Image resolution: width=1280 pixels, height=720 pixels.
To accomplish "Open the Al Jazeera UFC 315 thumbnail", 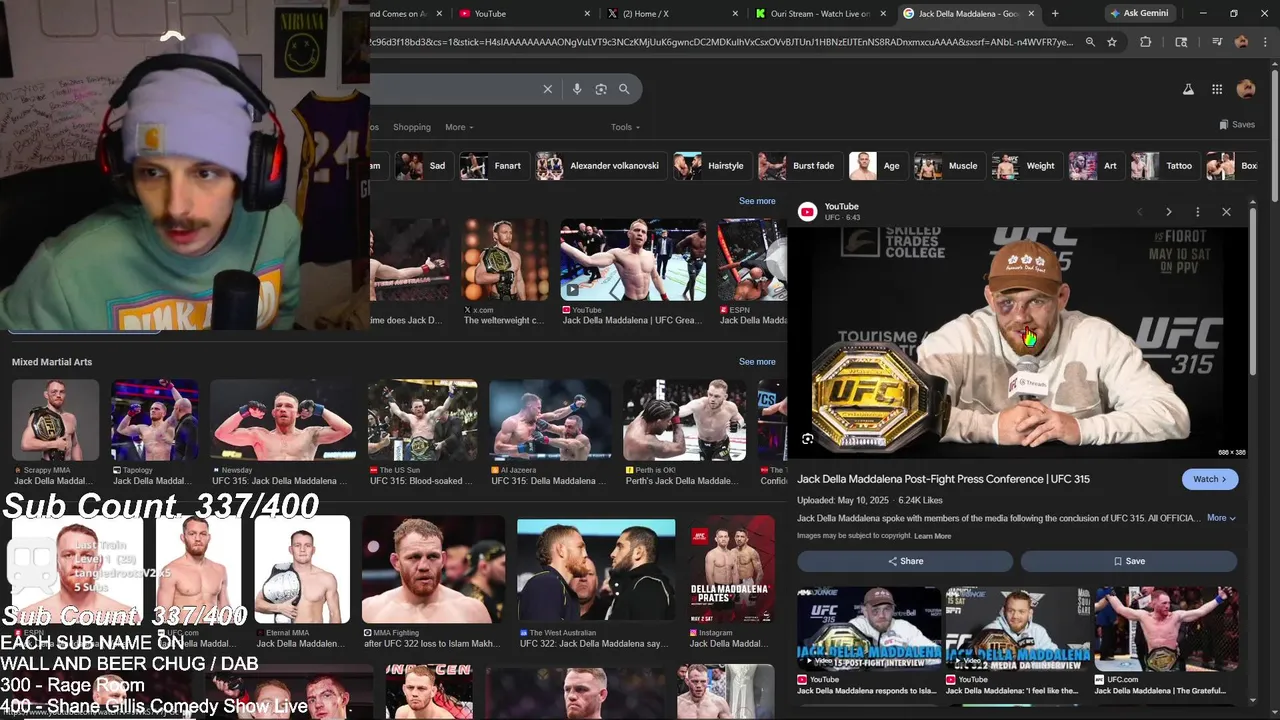I will pyautogui.click(x=550, y=420).
